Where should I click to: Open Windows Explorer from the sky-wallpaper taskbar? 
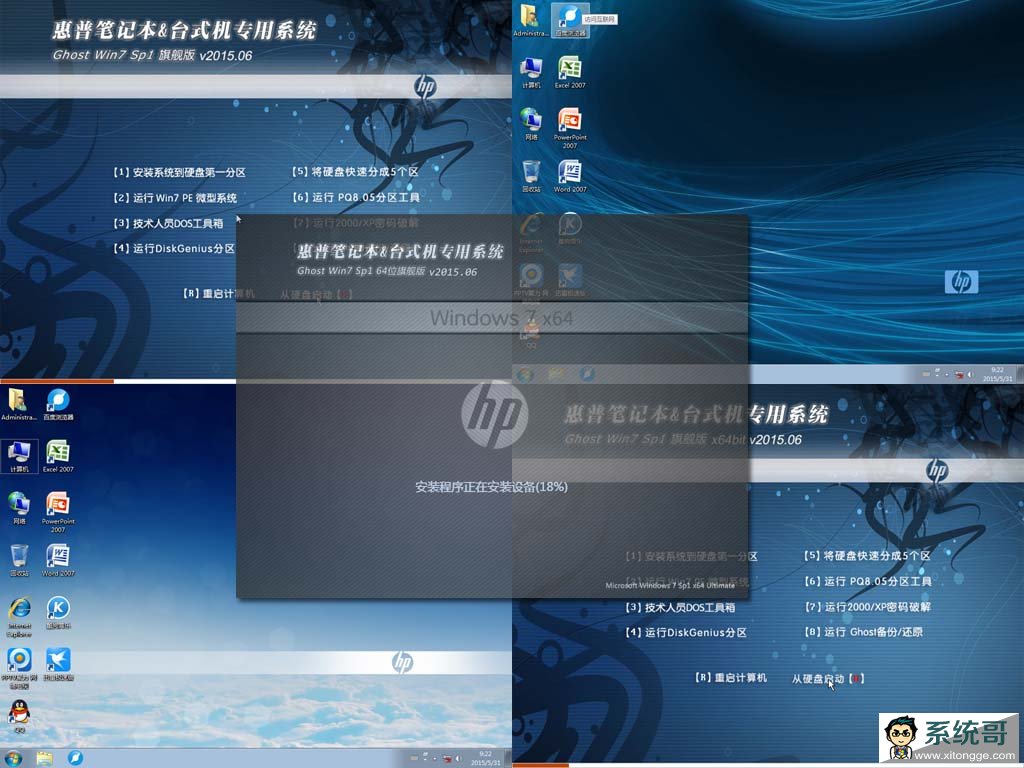44,758
